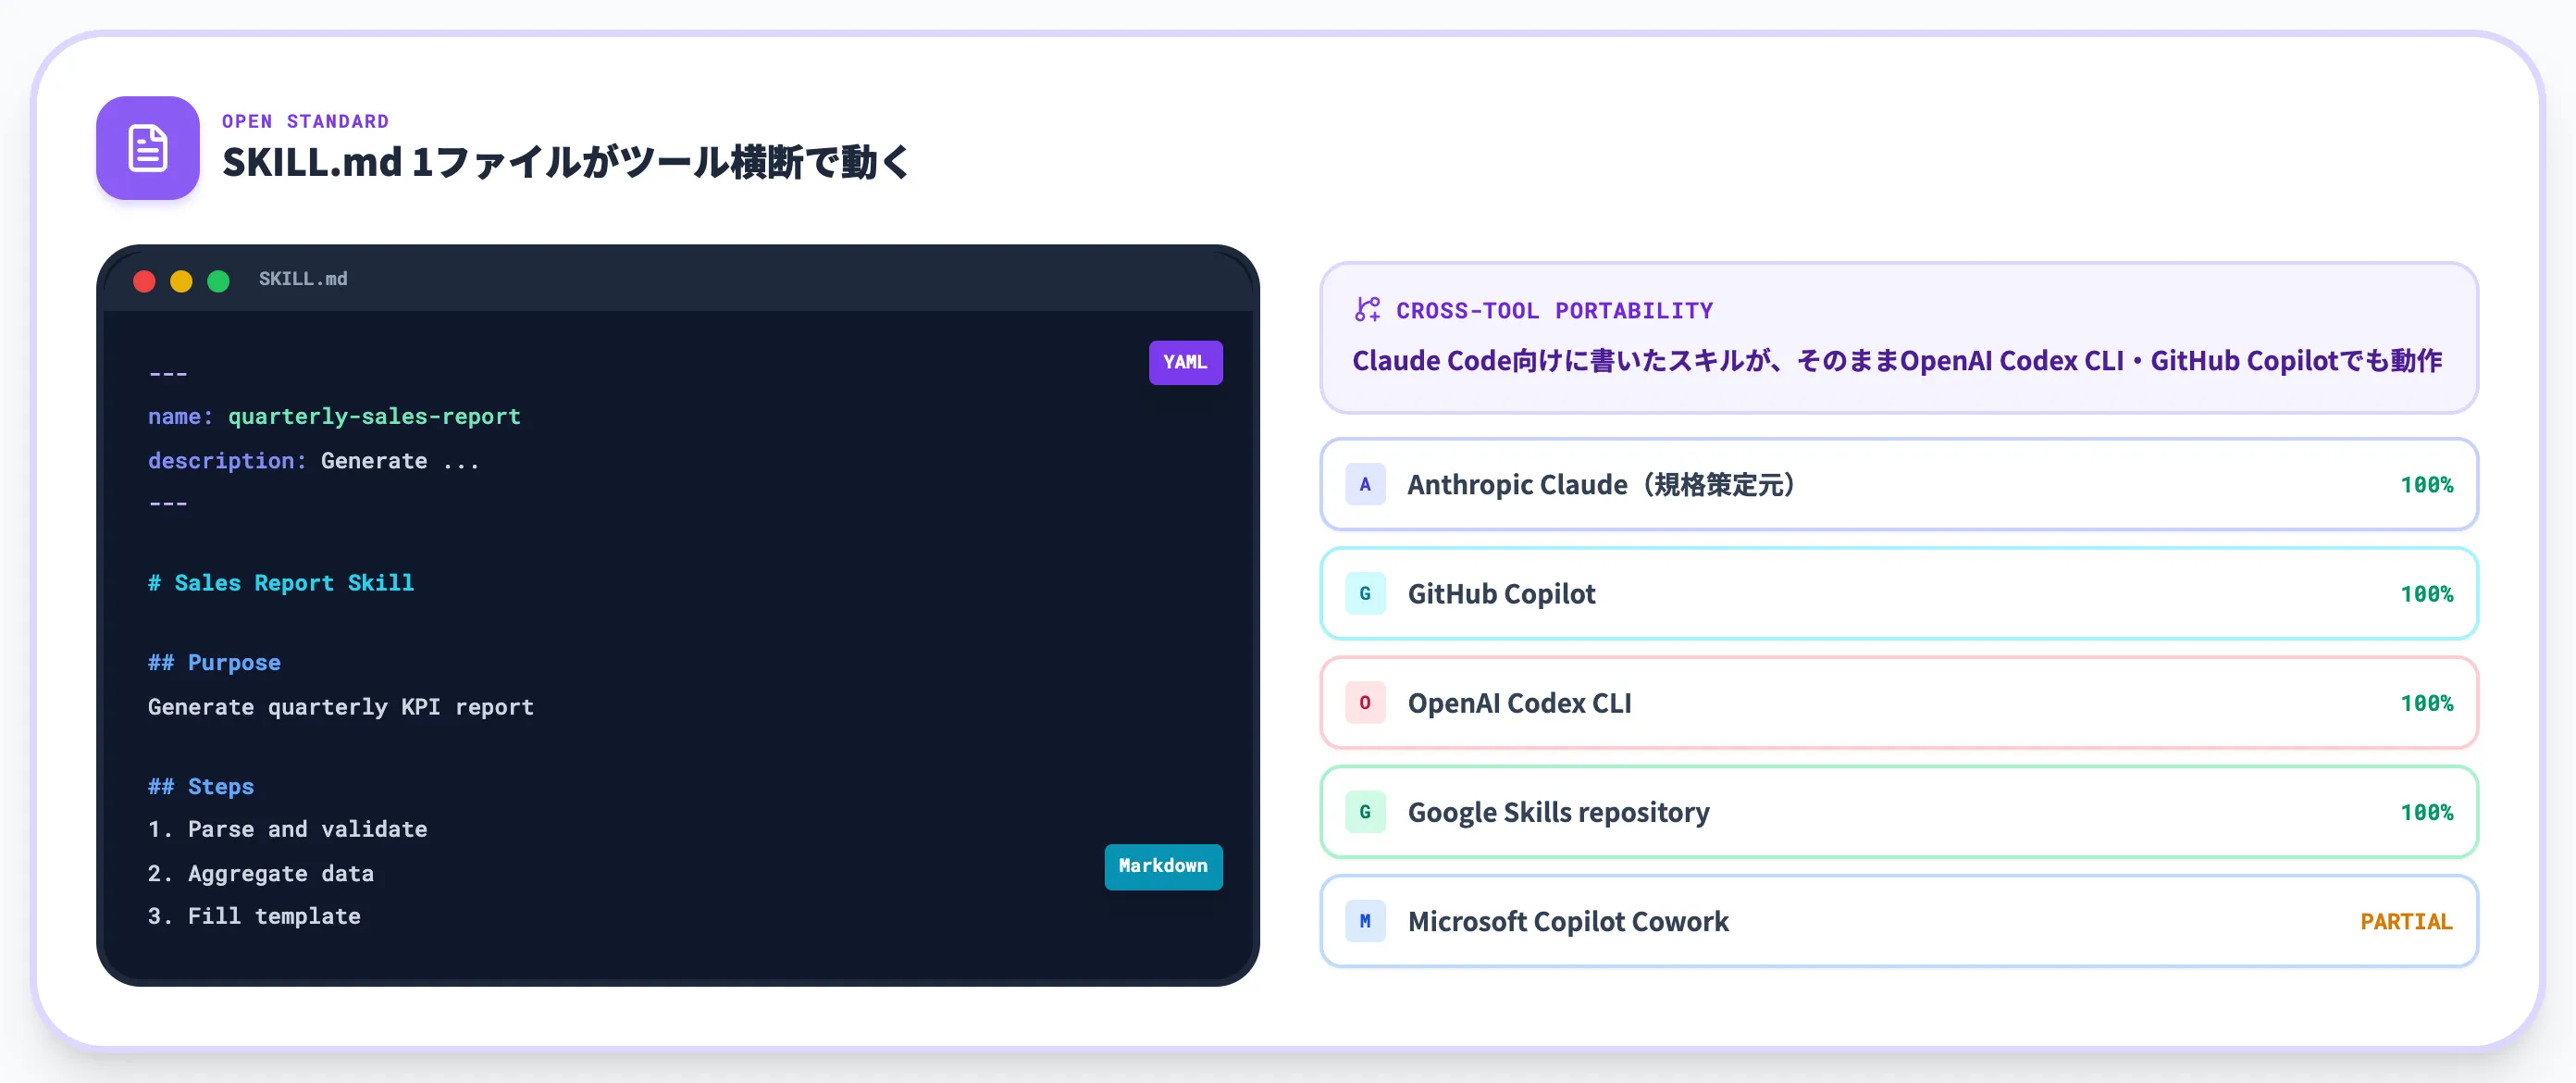
Task: Click step '3. Fill template'
Action: 254,916
